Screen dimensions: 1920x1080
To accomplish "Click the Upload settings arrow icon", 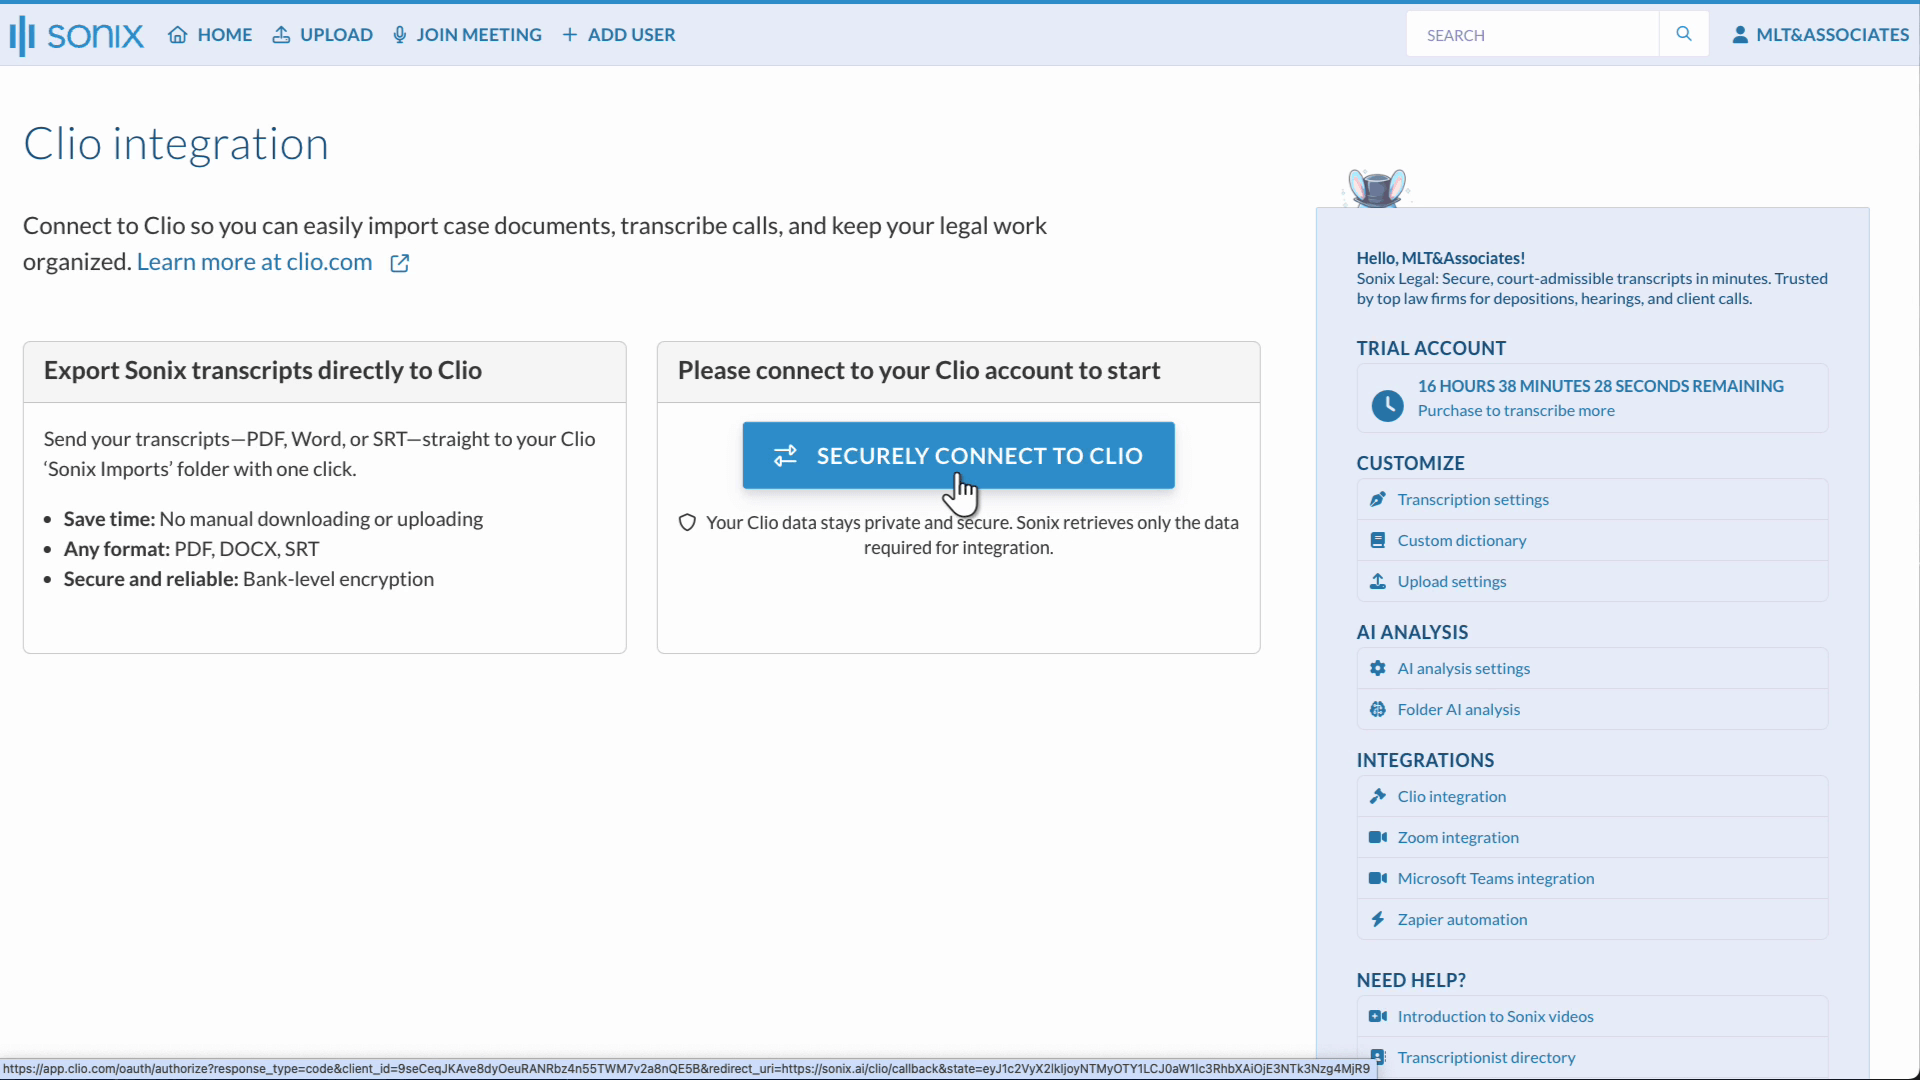I will tap(1378, 581).
